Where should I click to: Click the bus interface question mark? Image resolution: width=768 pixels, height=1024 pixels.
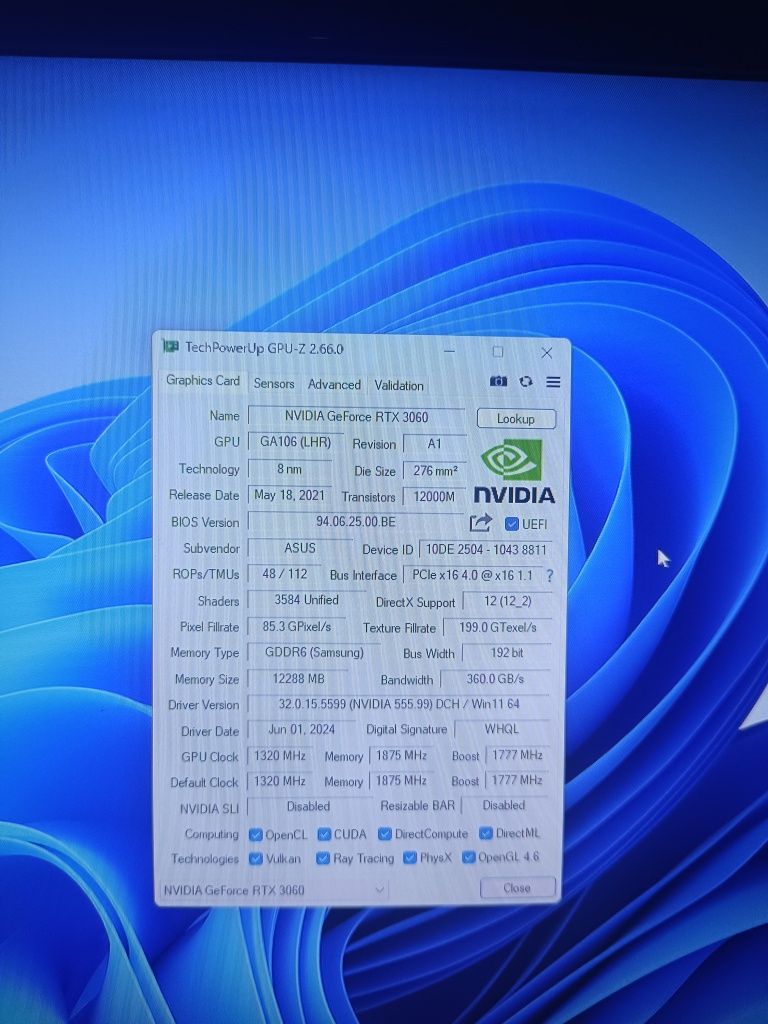coord(549,576)
